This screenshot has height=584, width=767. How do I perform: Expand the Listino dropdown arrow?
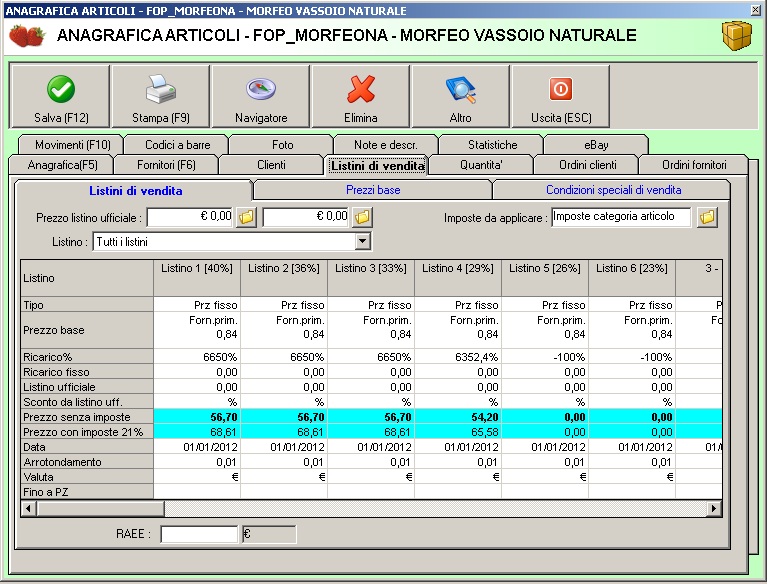click(x=363, y=242)
